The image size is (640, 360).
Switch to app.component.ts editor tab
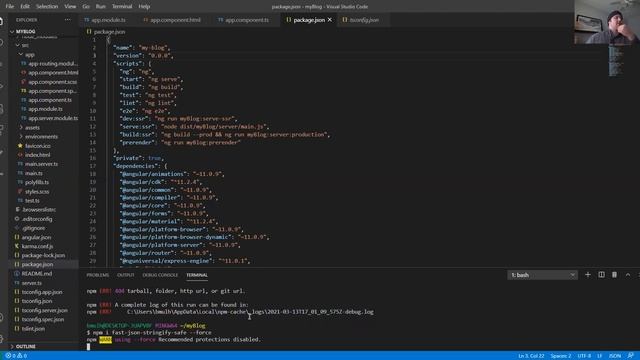click(246, 20)
